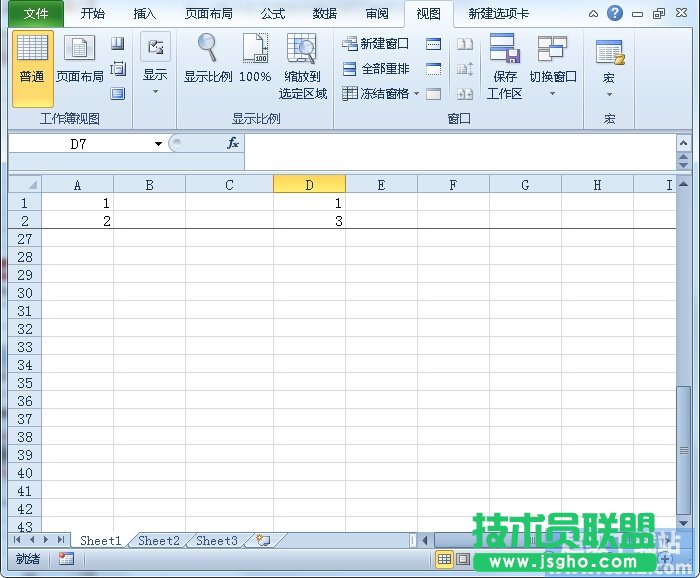The height and width of the screenshot is (578, 700).
Task: Click 缩放到选定区域 zoom to selection
Action: point(302,65)
